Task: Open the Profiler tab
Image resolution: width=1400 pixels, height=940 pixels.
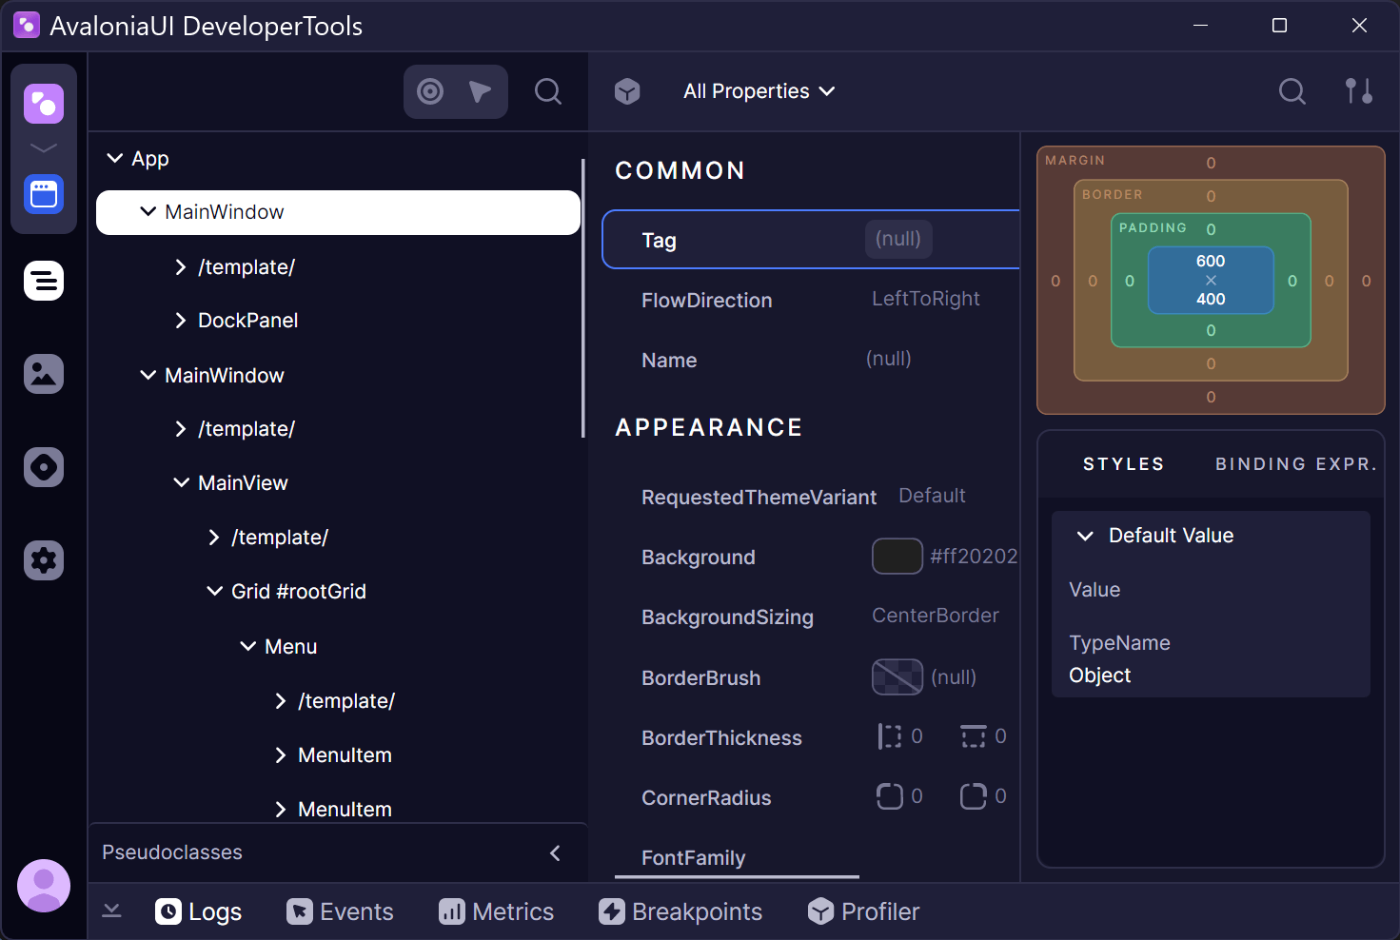Action: [x=863, y=911]
